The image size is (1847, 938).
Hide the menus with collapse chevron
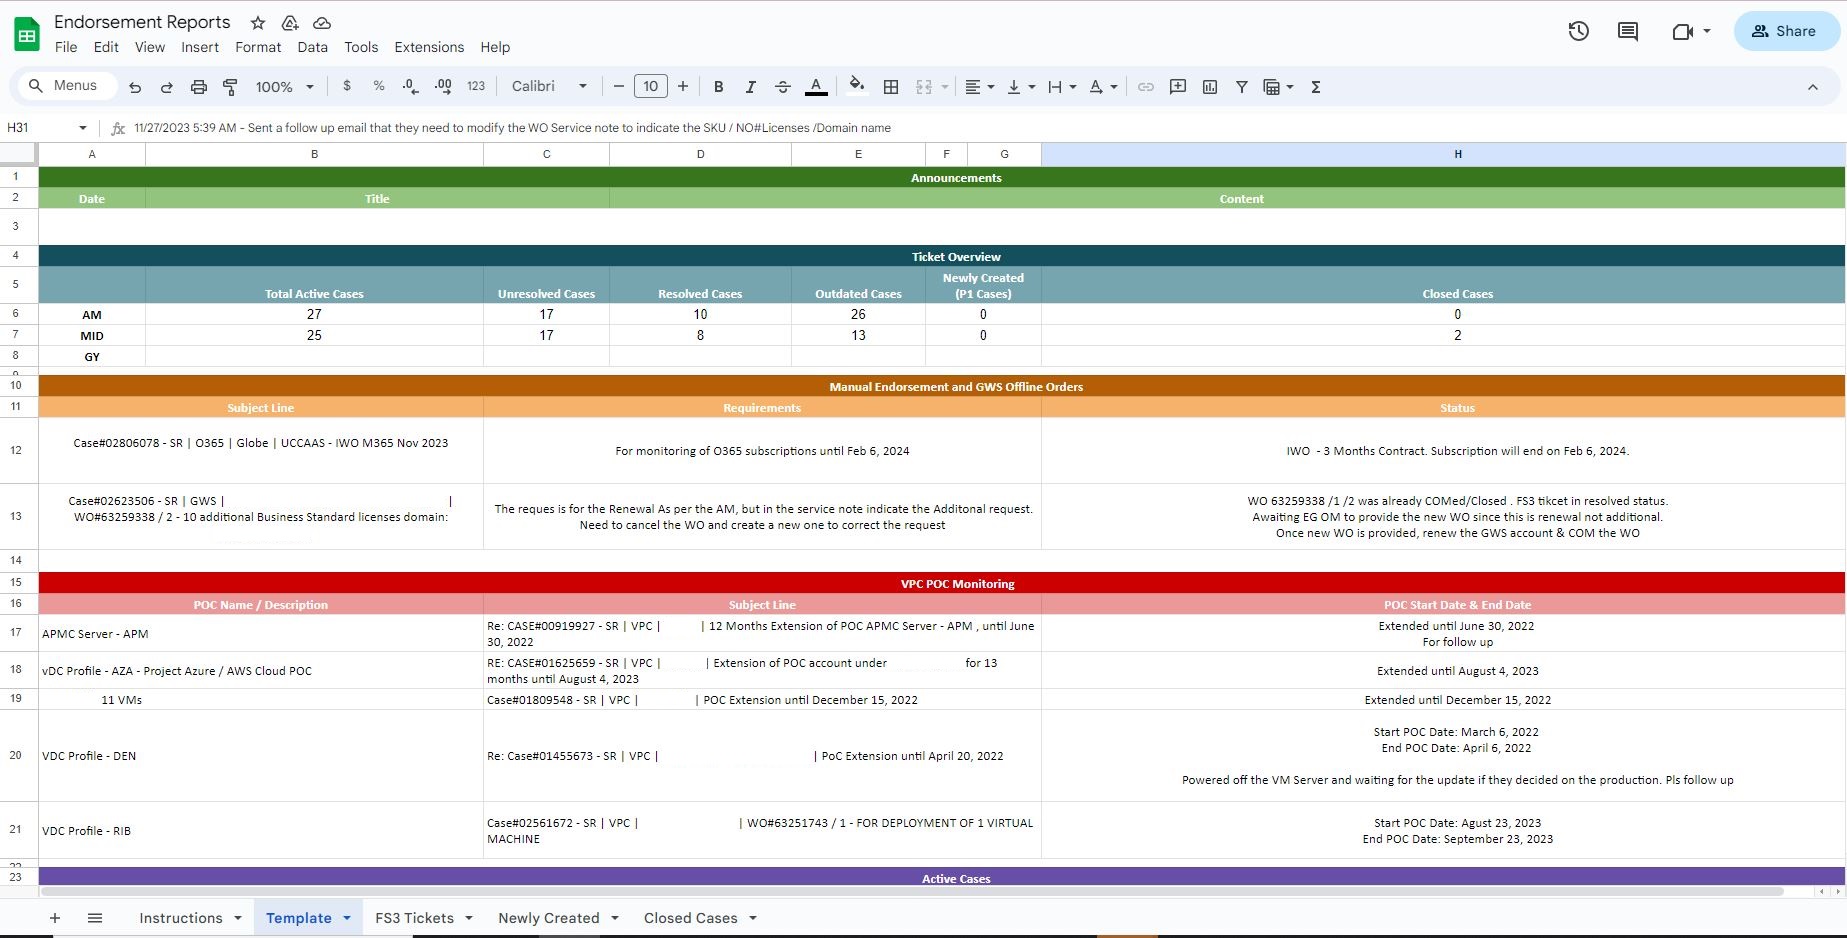[1813, 87]
